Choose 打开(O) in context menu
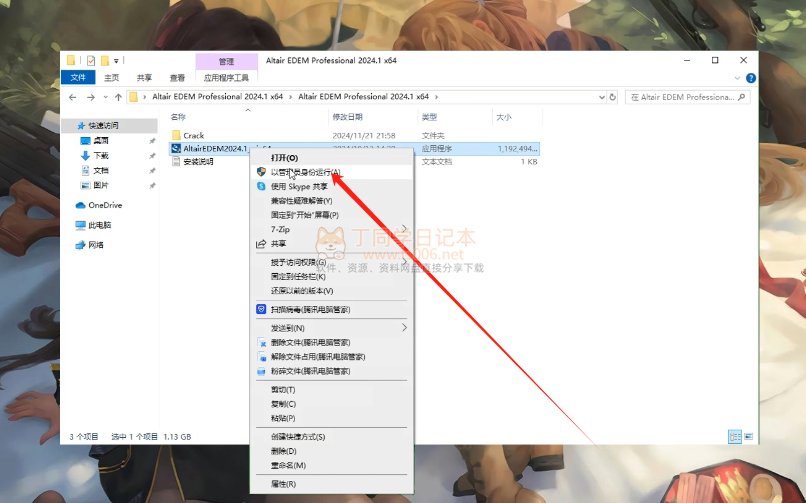Screen dimensions: 806x503 (x=332, y=158)
